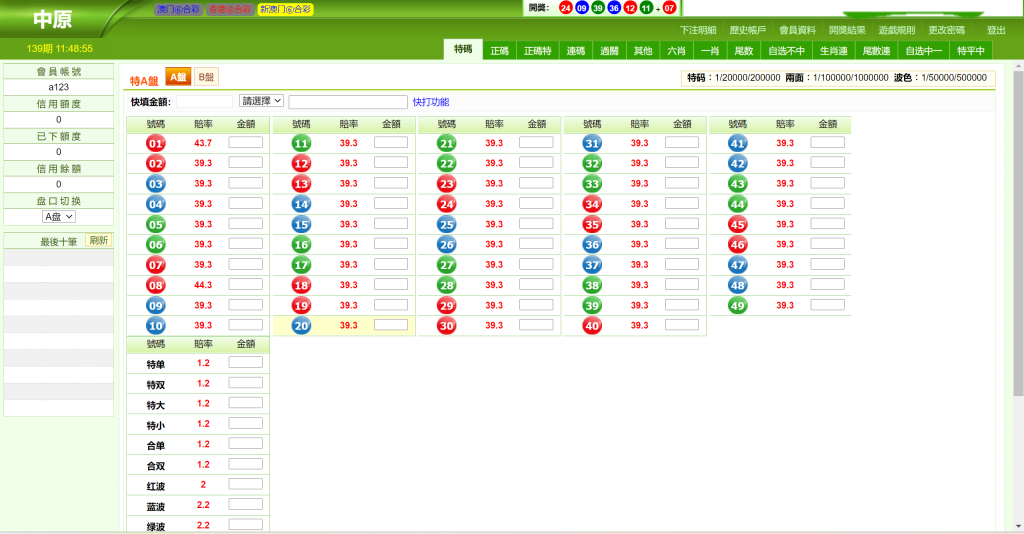Click 登出 to log out
Viewport: 1024px width, 534px height.
tap(996, 30)
